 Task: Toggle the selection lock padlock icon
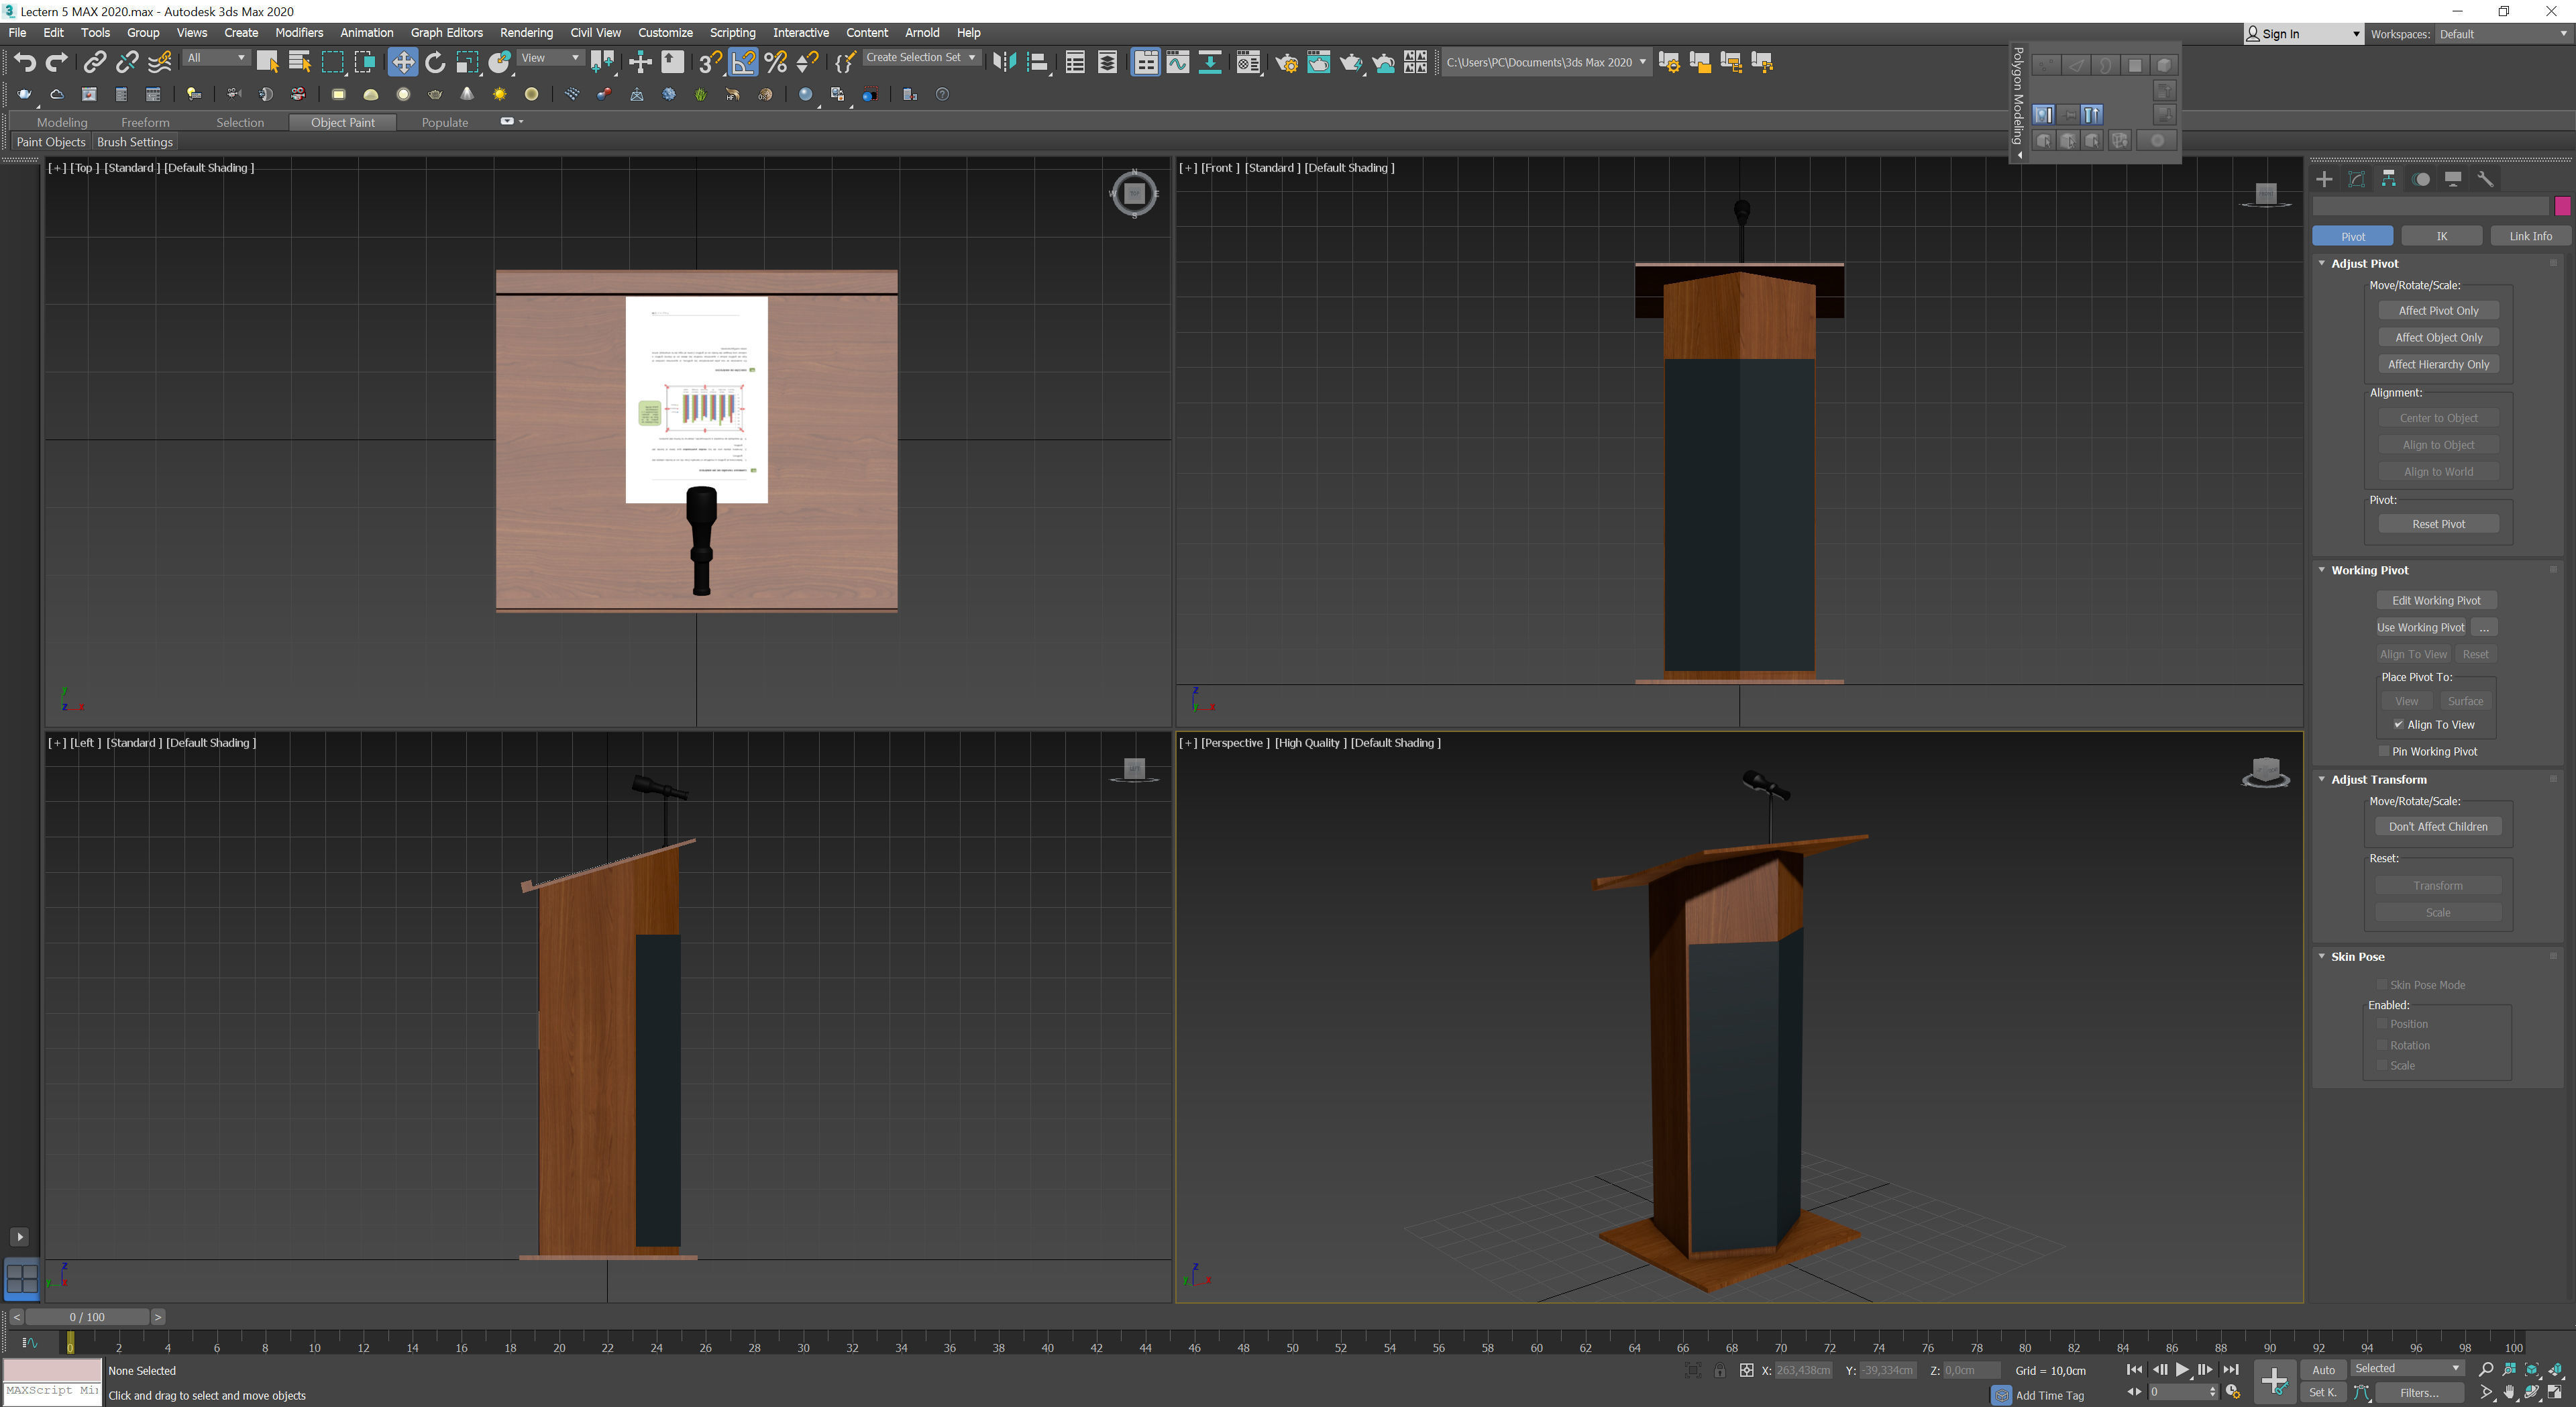pos(1719,1370)
